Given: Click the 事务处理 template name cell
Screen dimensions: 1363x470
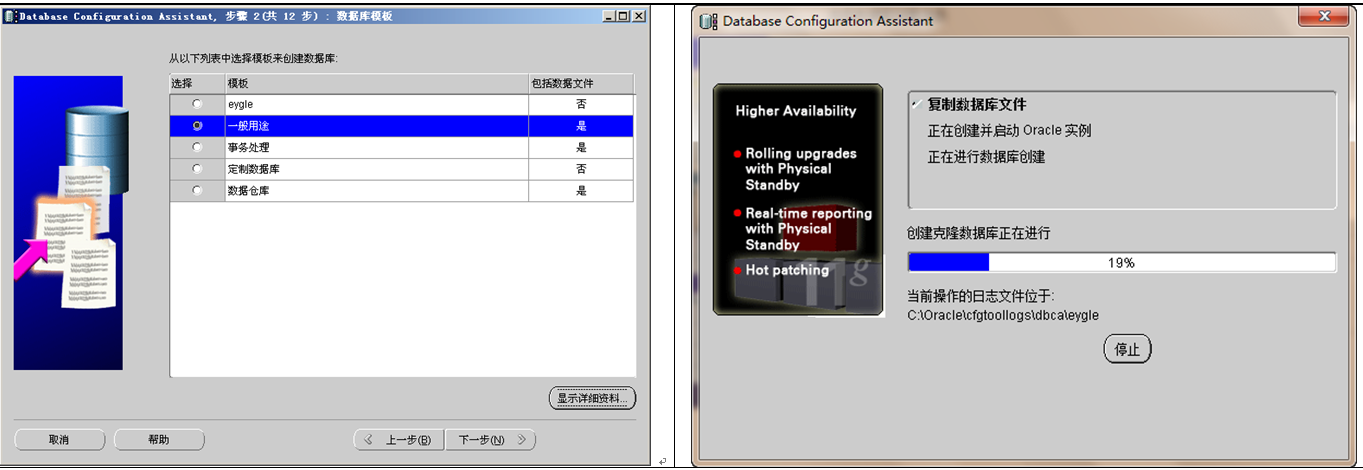Looking at the screenshot, I should point(376,147).
